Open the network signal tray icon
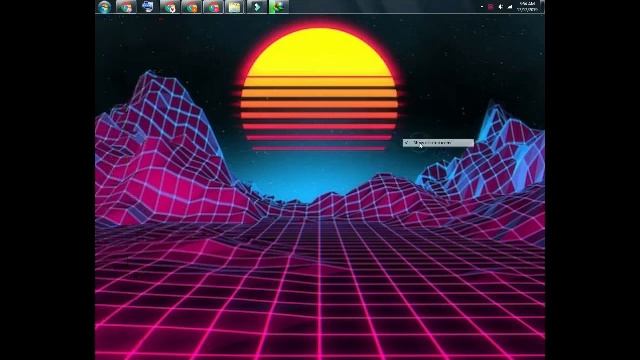The width and height of the screenshot is (640, 360). coord(510,7)
